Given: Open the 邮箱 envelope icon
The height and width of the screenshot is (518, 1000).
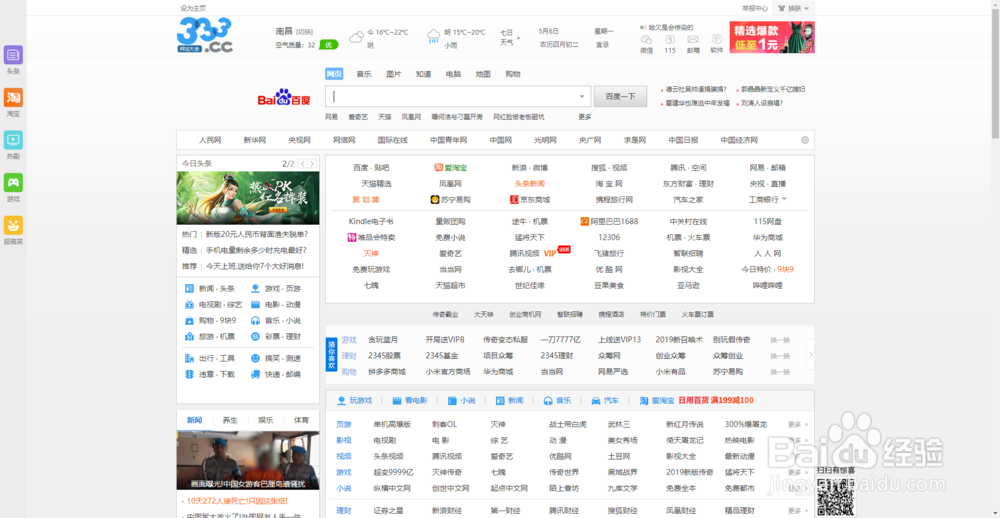Looking at the screenshot, I should point(693,40).
